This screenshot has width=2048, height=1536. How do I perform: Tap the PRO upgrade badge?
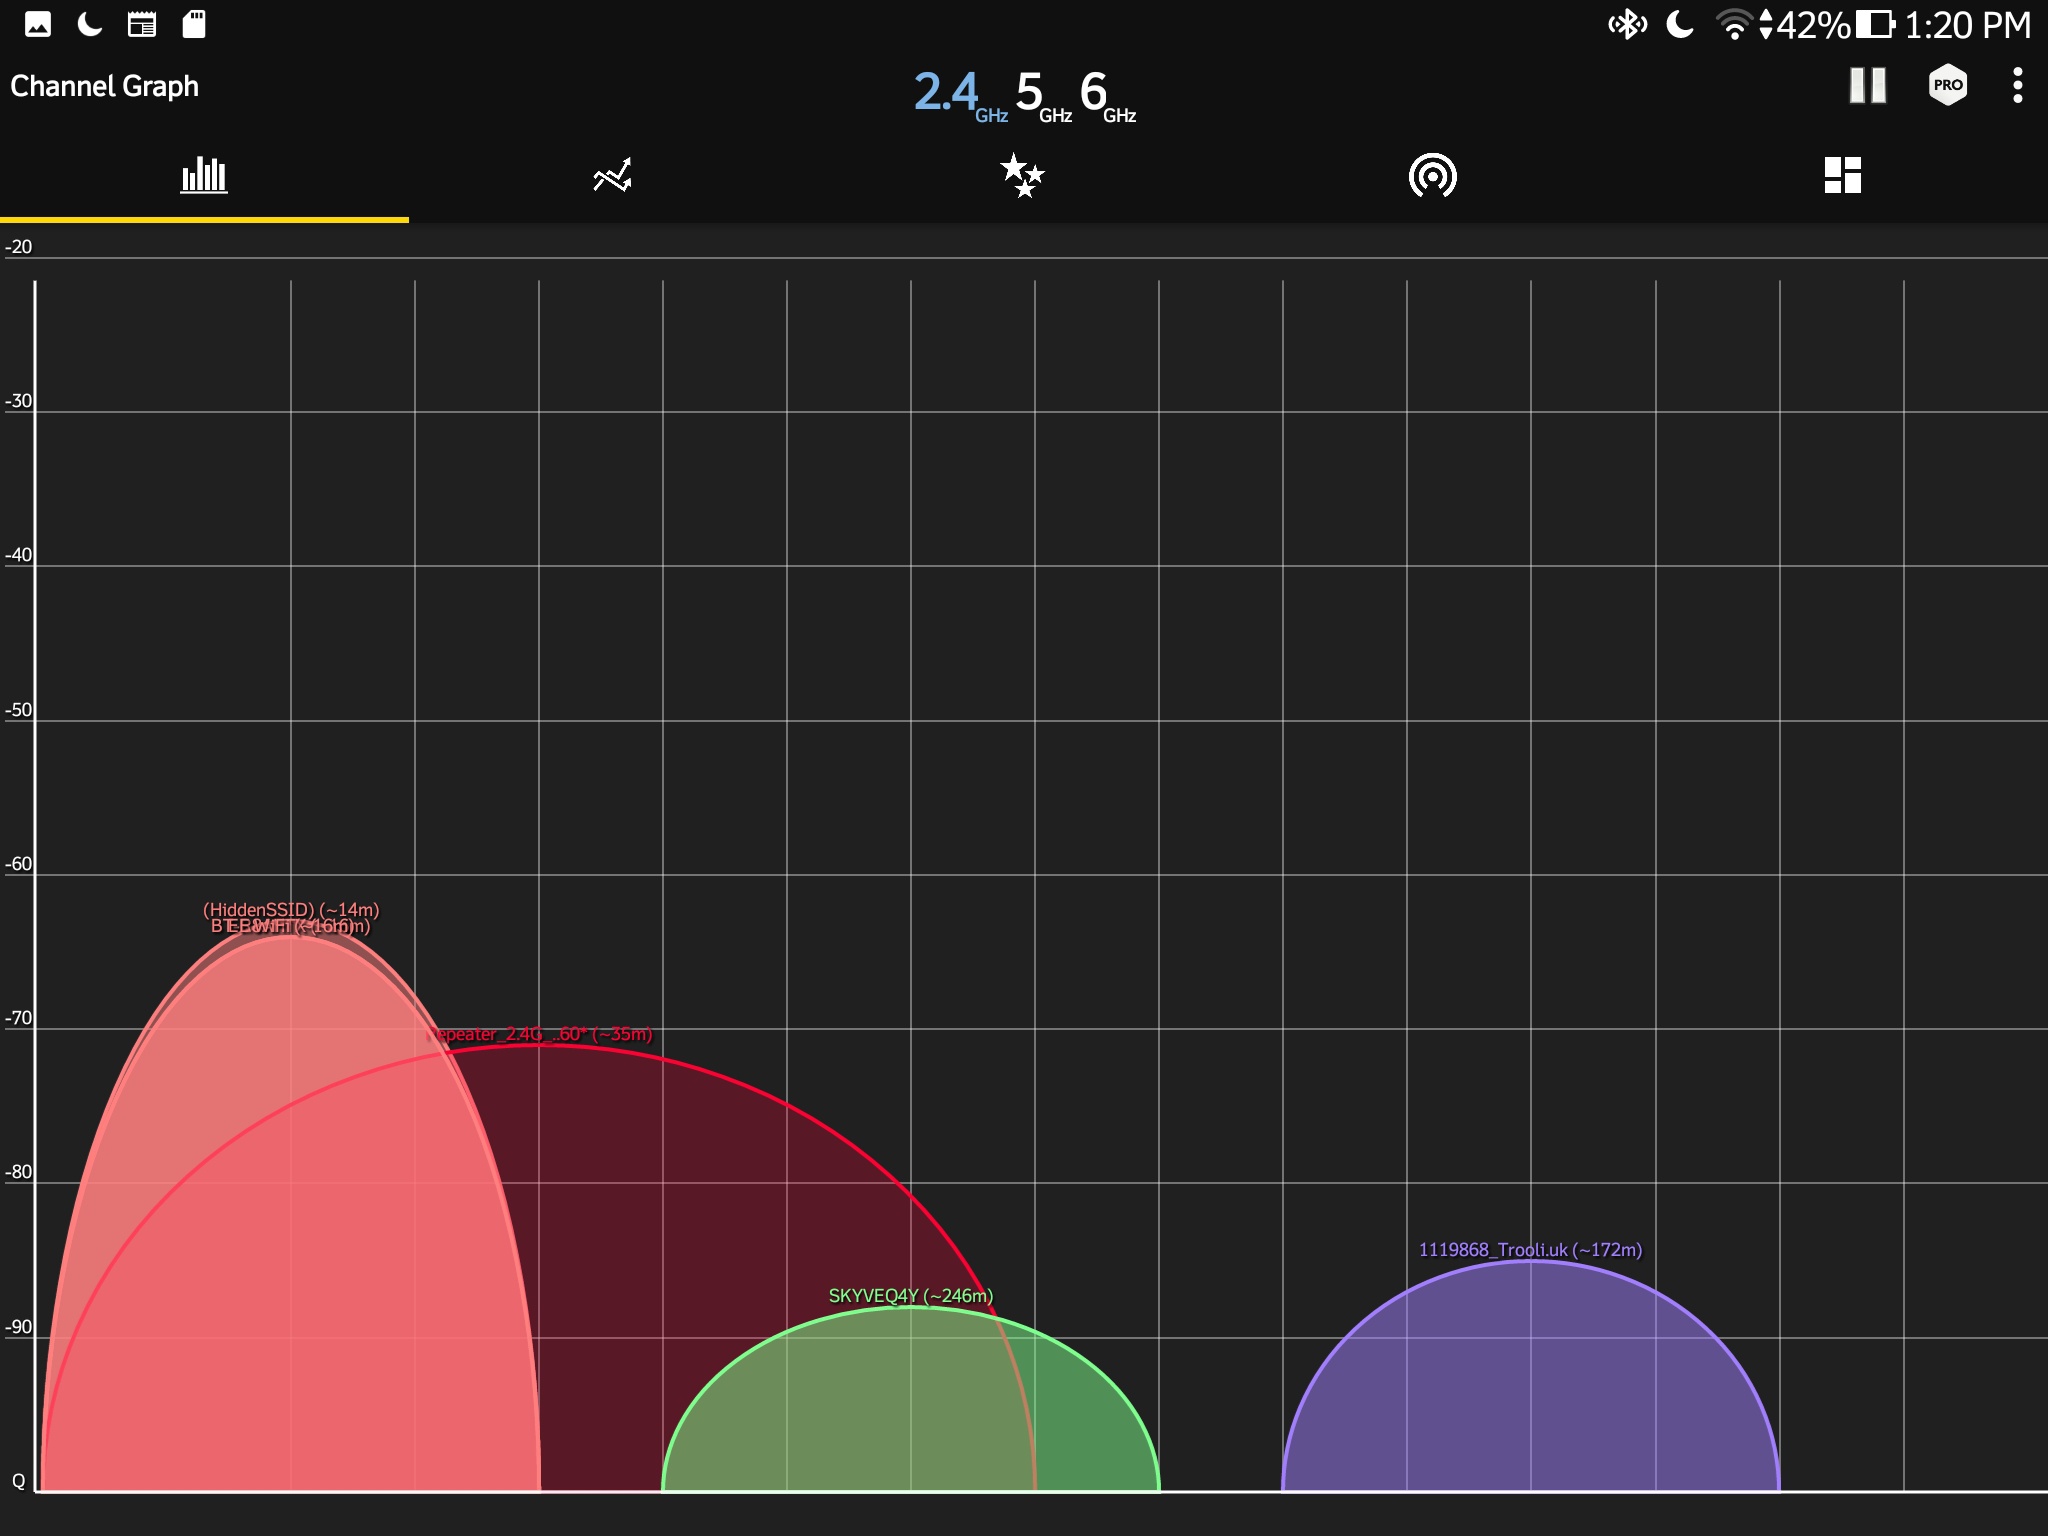pyautogui.click(x=1947, y=86)
